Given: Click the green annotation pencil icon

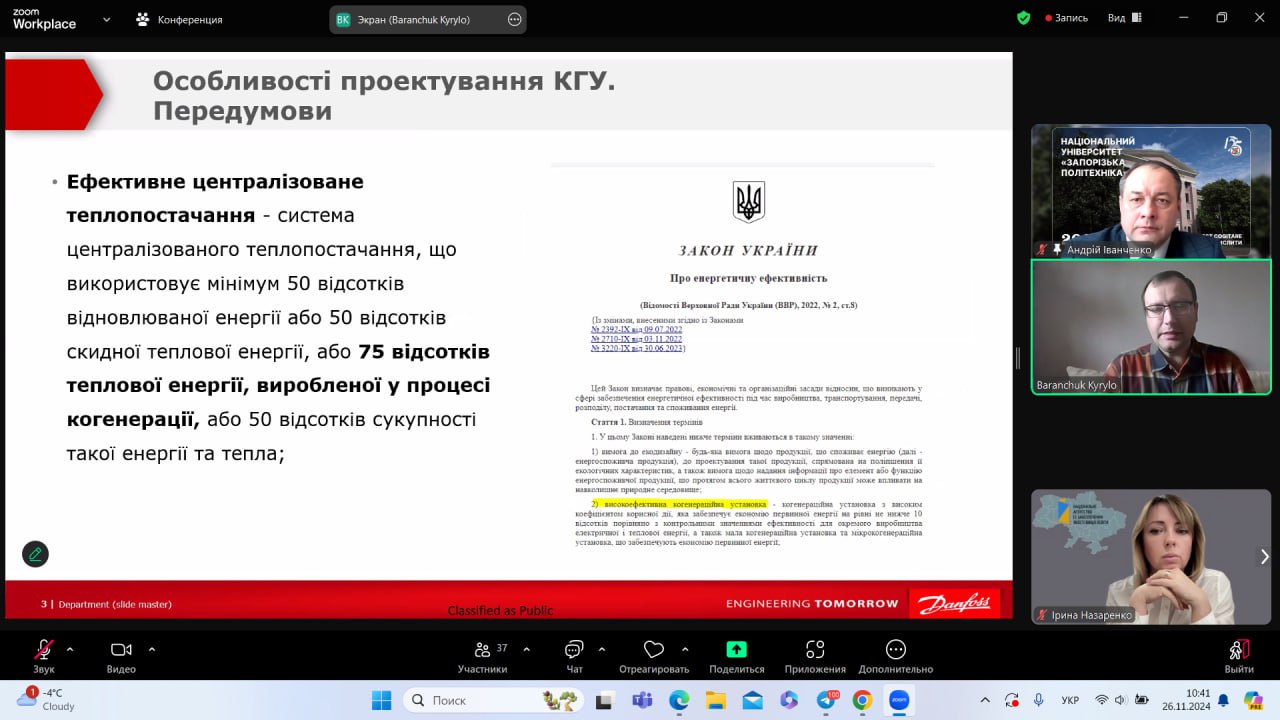Looking at the screenshot, I should 35,554.
